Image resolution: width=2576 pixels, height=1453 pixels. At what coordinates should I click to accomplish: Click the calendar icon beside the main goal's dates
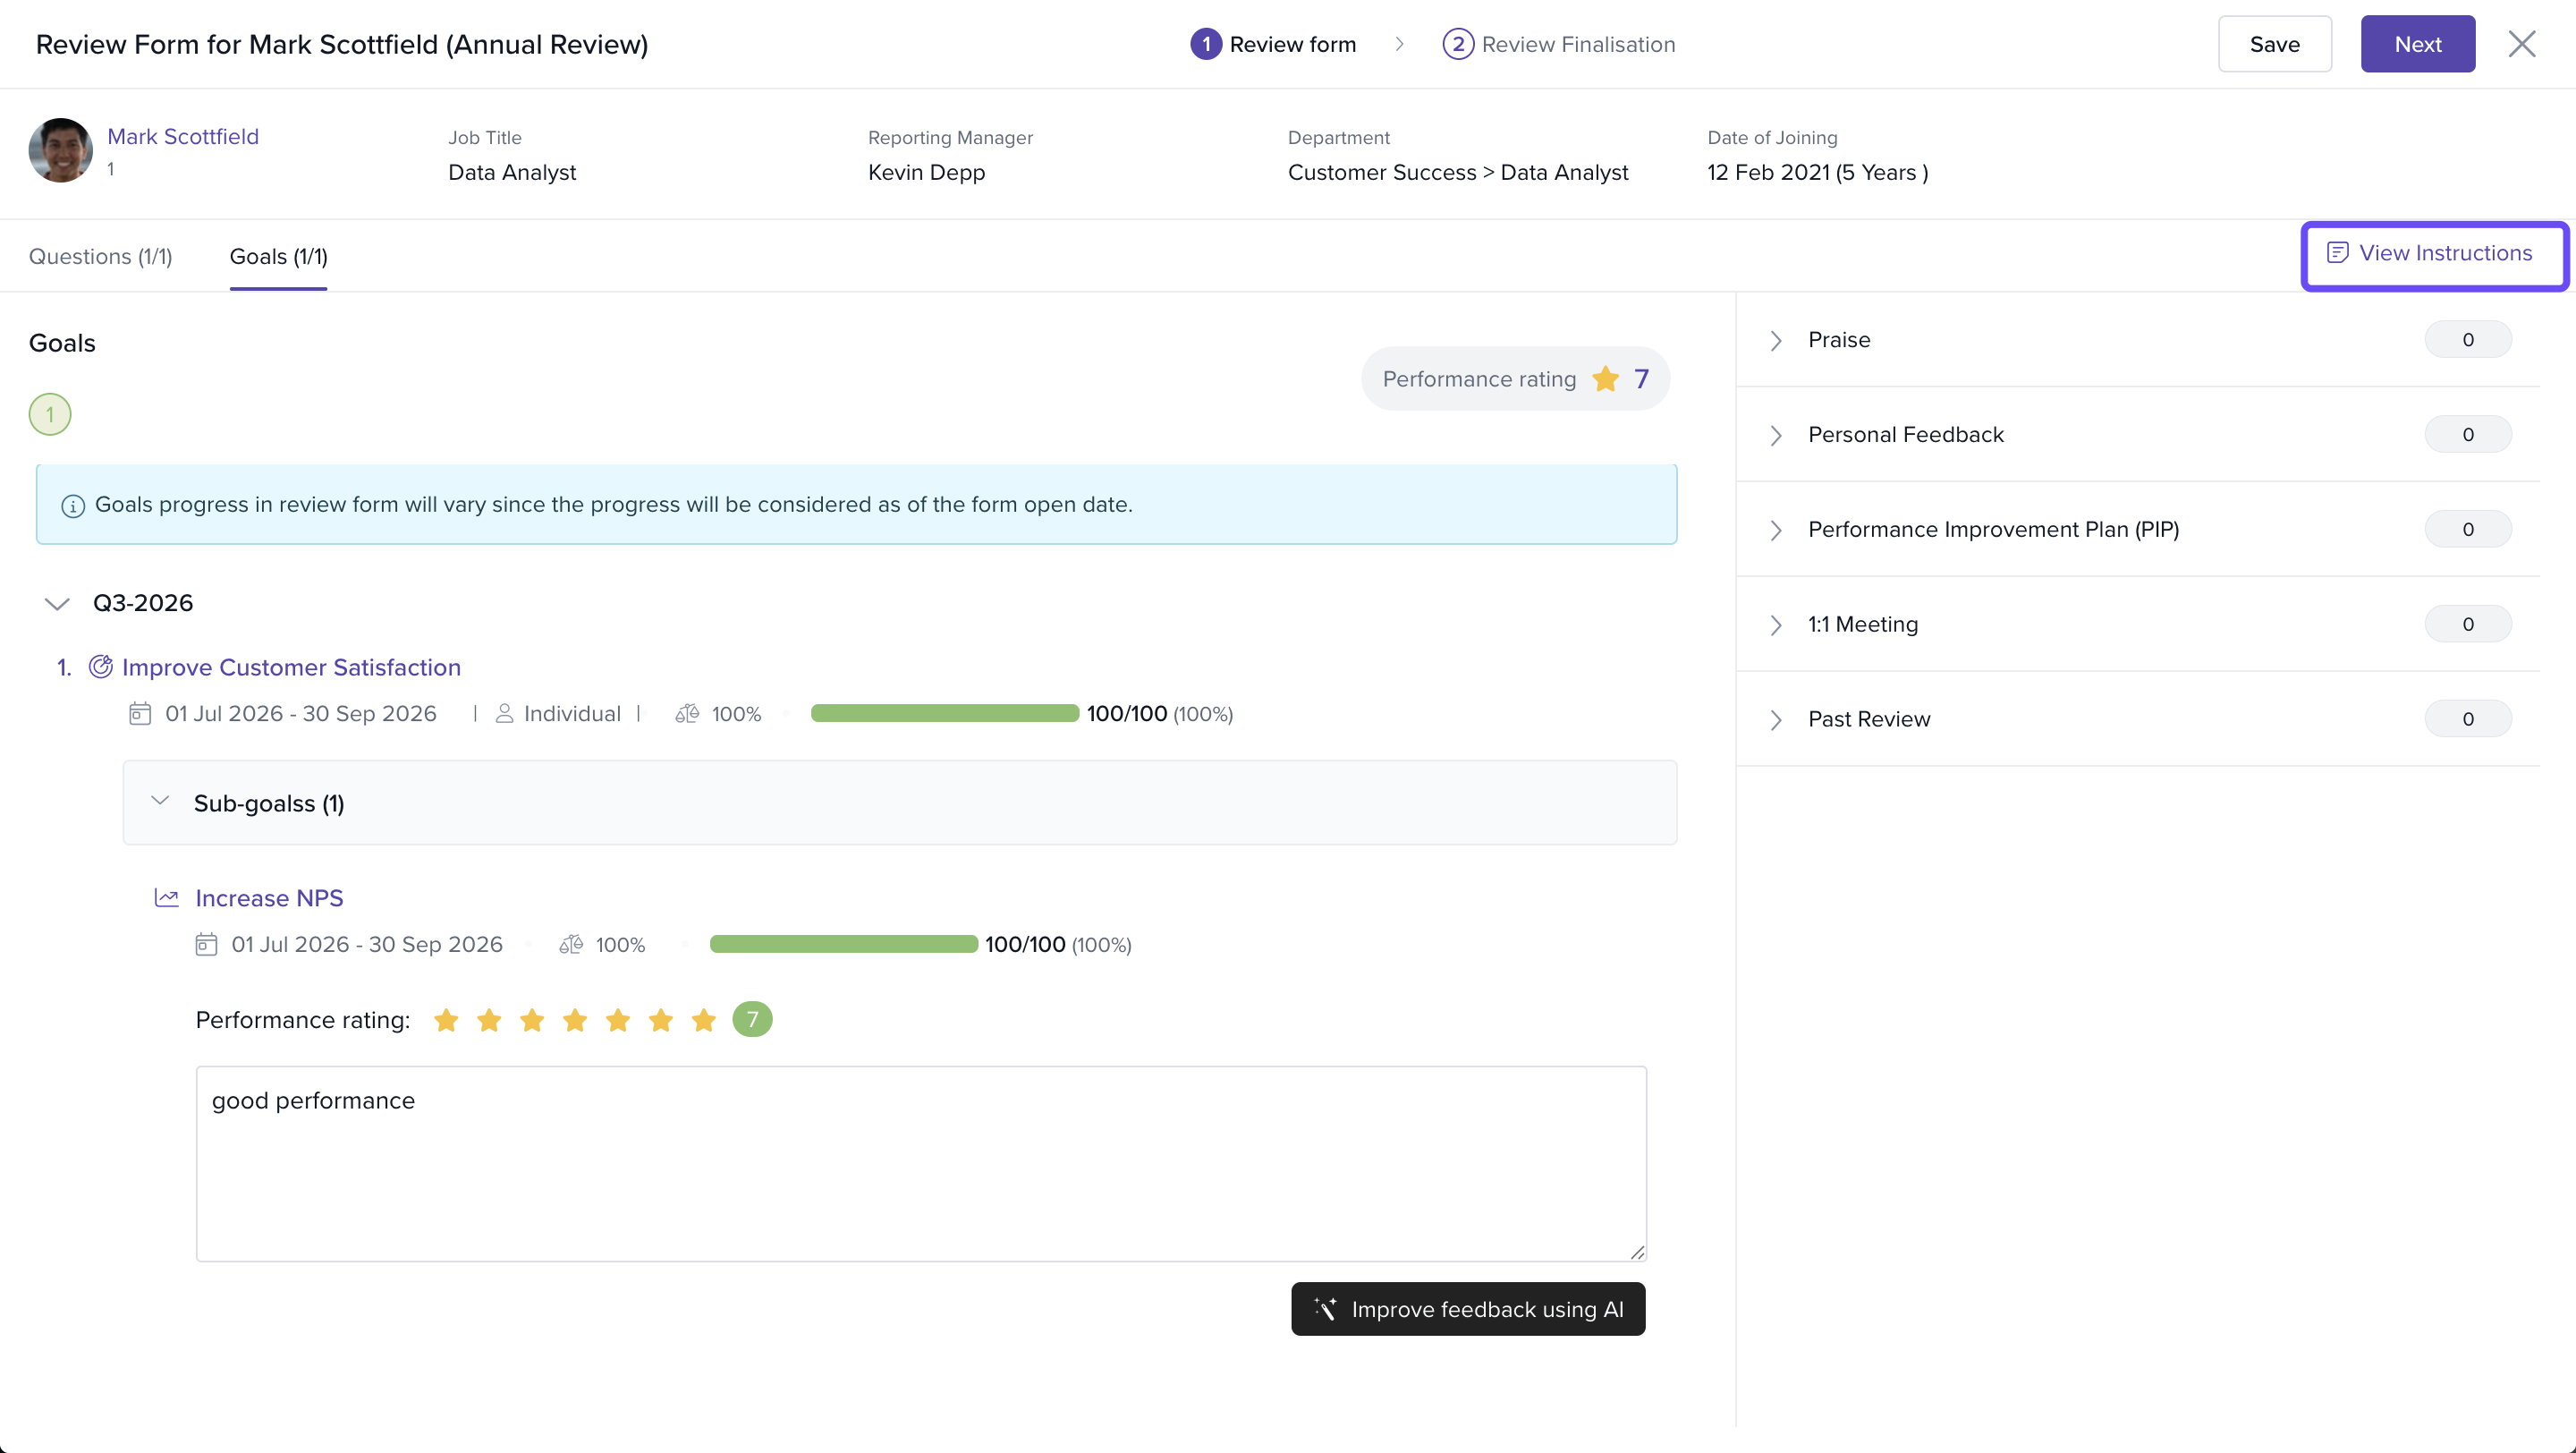point(140,713)
